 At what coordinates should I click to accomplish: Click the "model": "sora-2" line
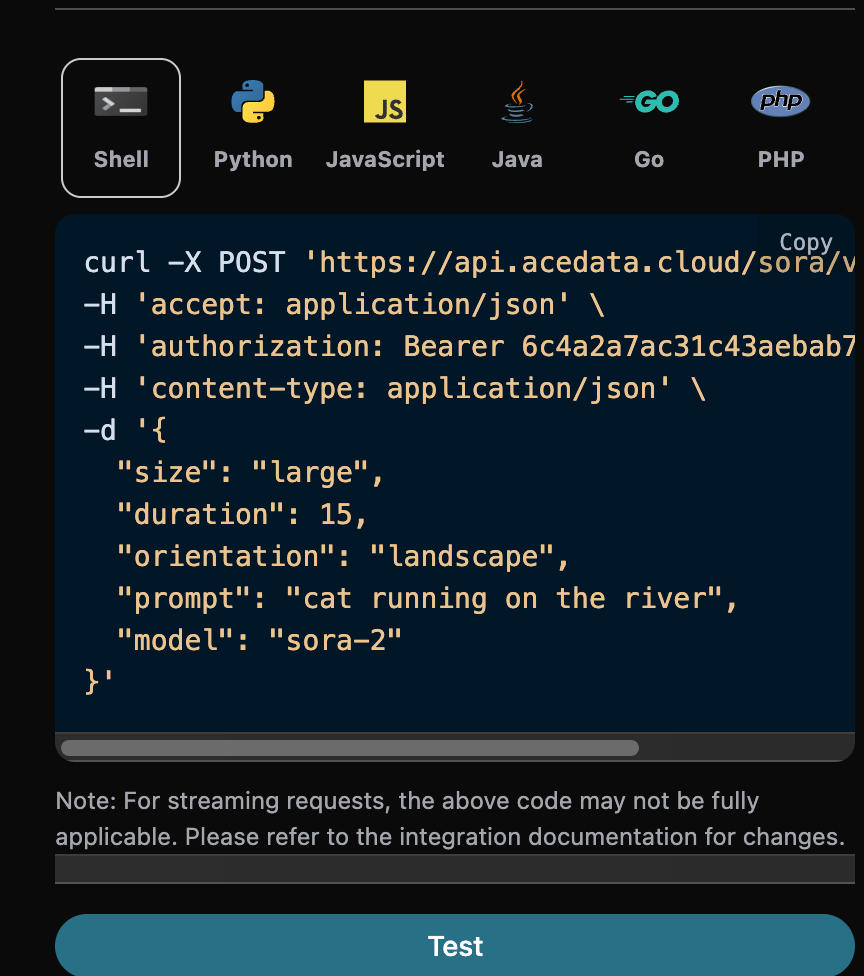(x=259, y=641)
